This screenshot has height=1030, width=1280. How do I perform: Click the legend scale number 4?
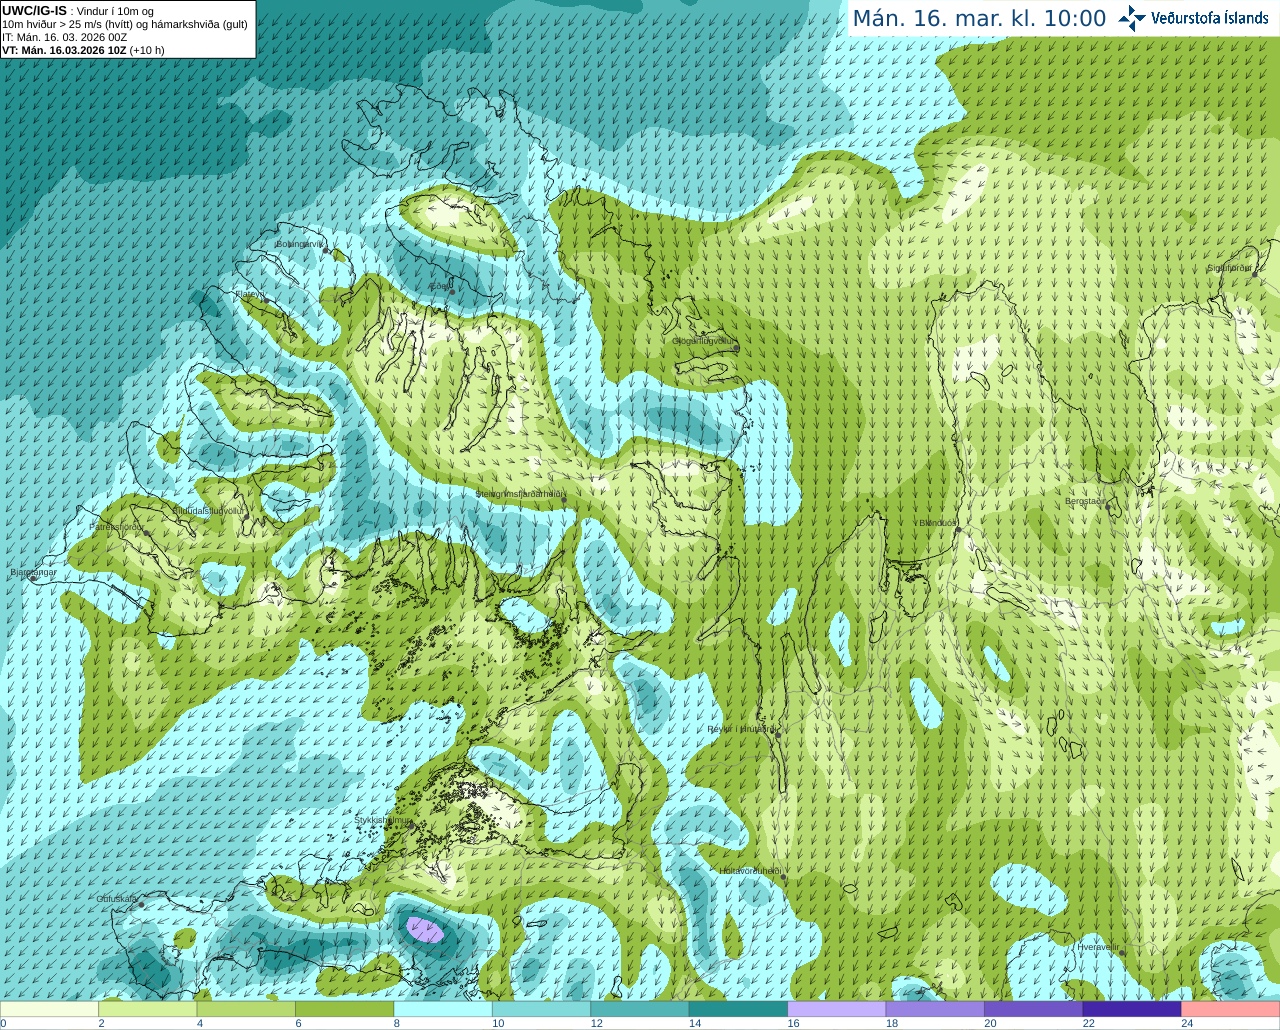pyautogui.click(x=200, y=1023)
